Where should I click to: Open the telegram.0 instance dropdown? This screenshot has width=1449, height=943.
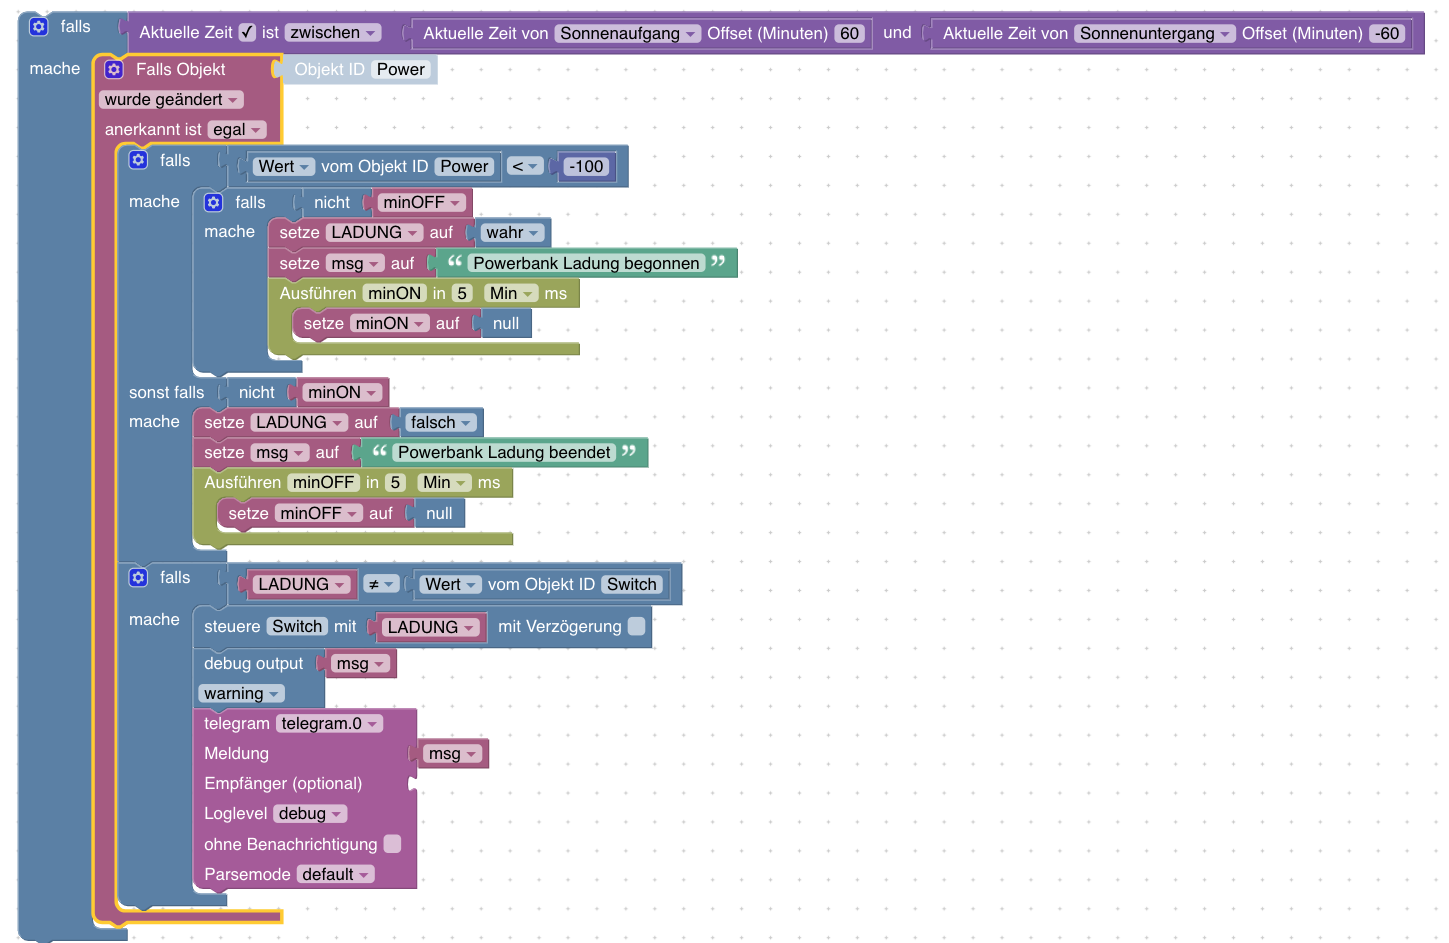click(x=329, y=723)
